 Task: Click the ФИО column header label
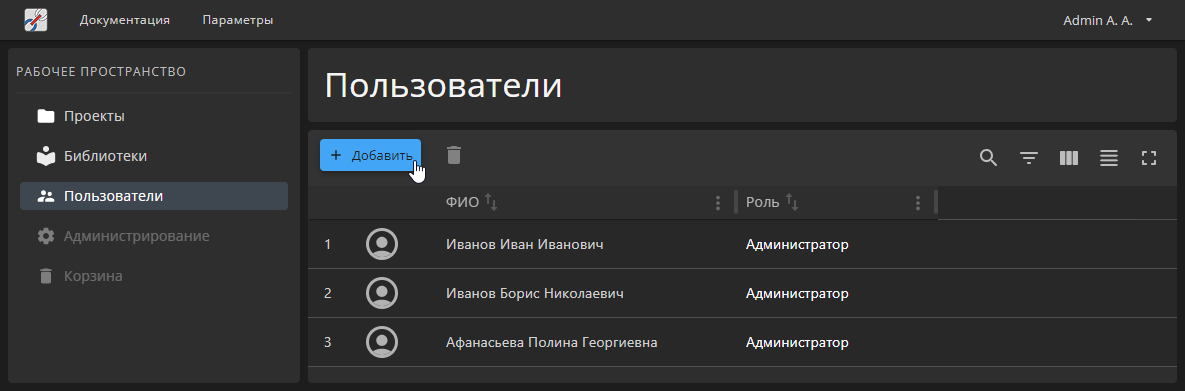pyautogui.click(x=463, y=203)
